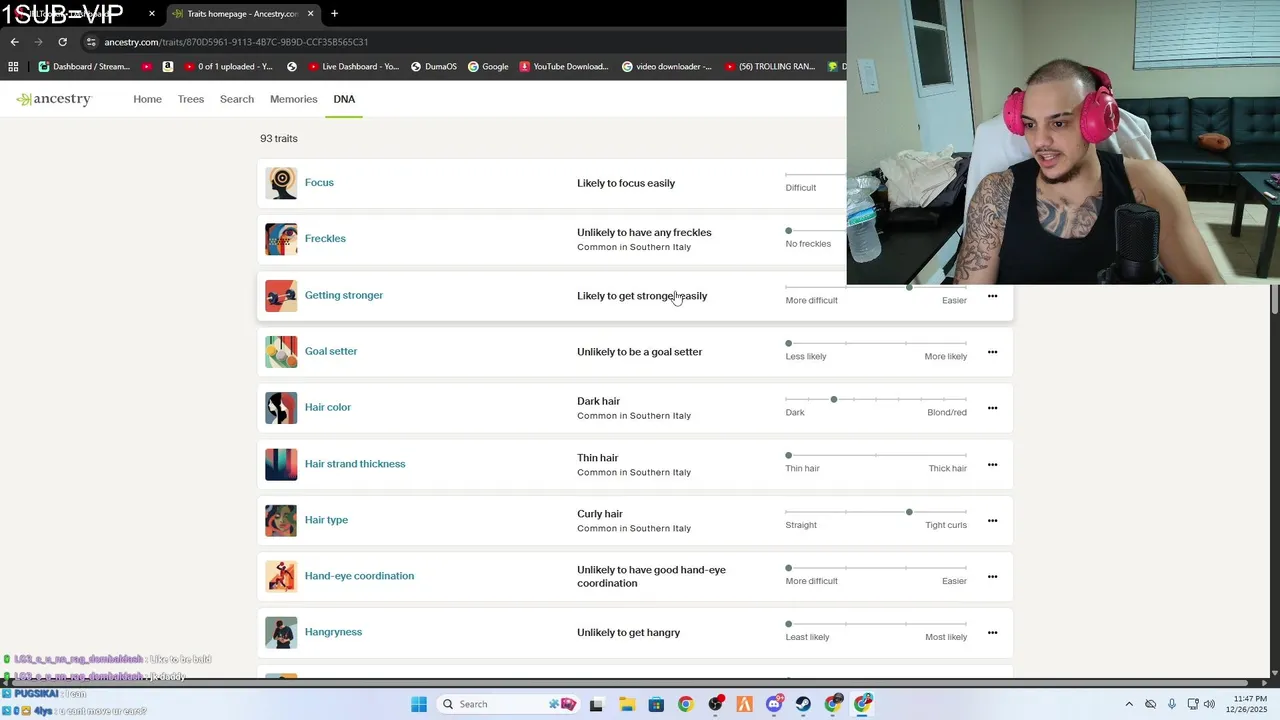The image size is (1280, 720).
Task: Open the Hair color trait icon
Action: 281,408
